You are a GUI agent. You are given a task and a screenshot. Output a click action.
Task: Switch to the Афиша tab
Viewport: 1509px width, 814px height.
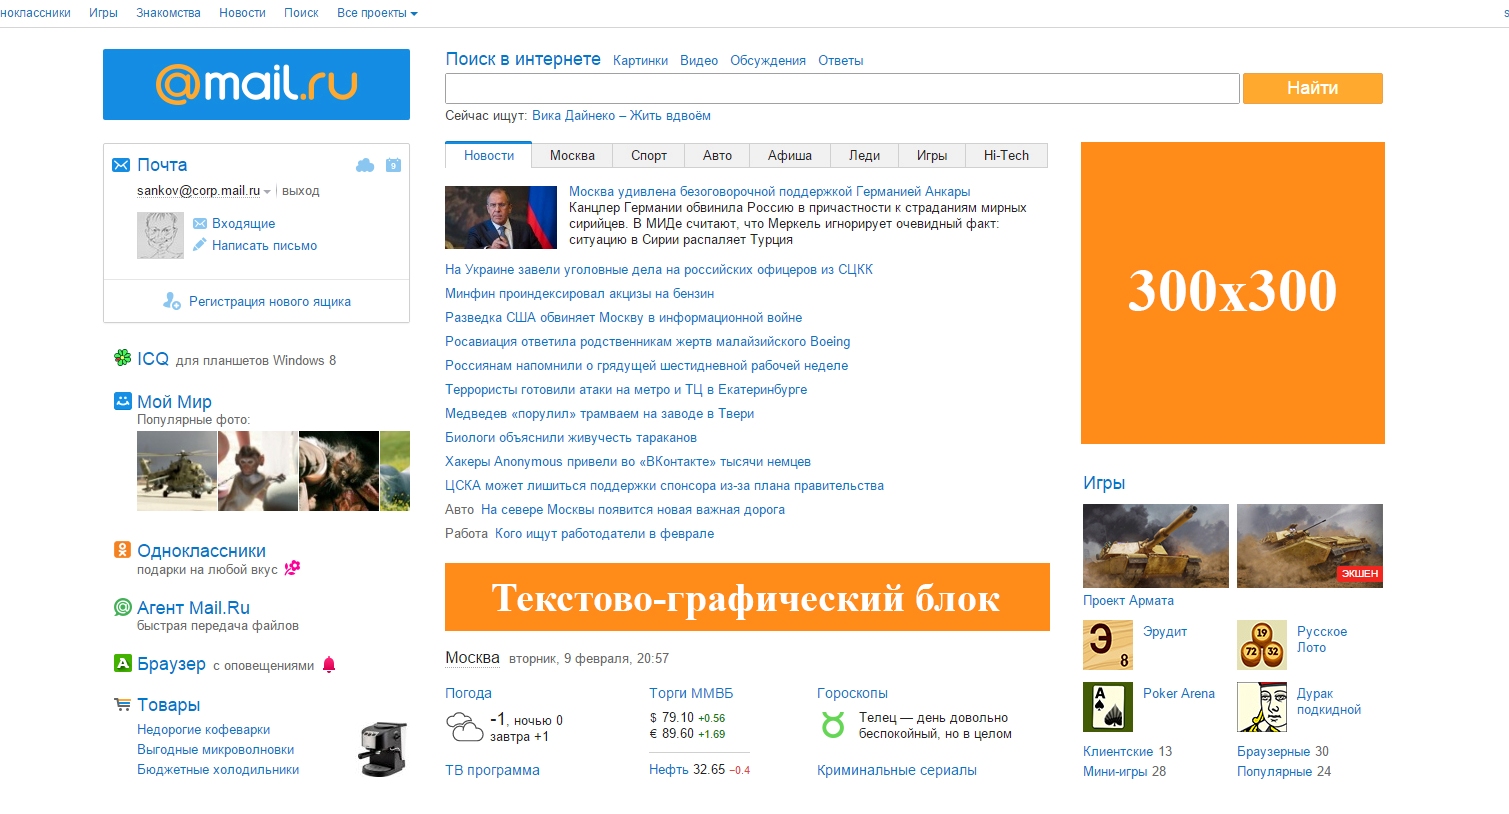pyautogui.click(x=790, y=155)
